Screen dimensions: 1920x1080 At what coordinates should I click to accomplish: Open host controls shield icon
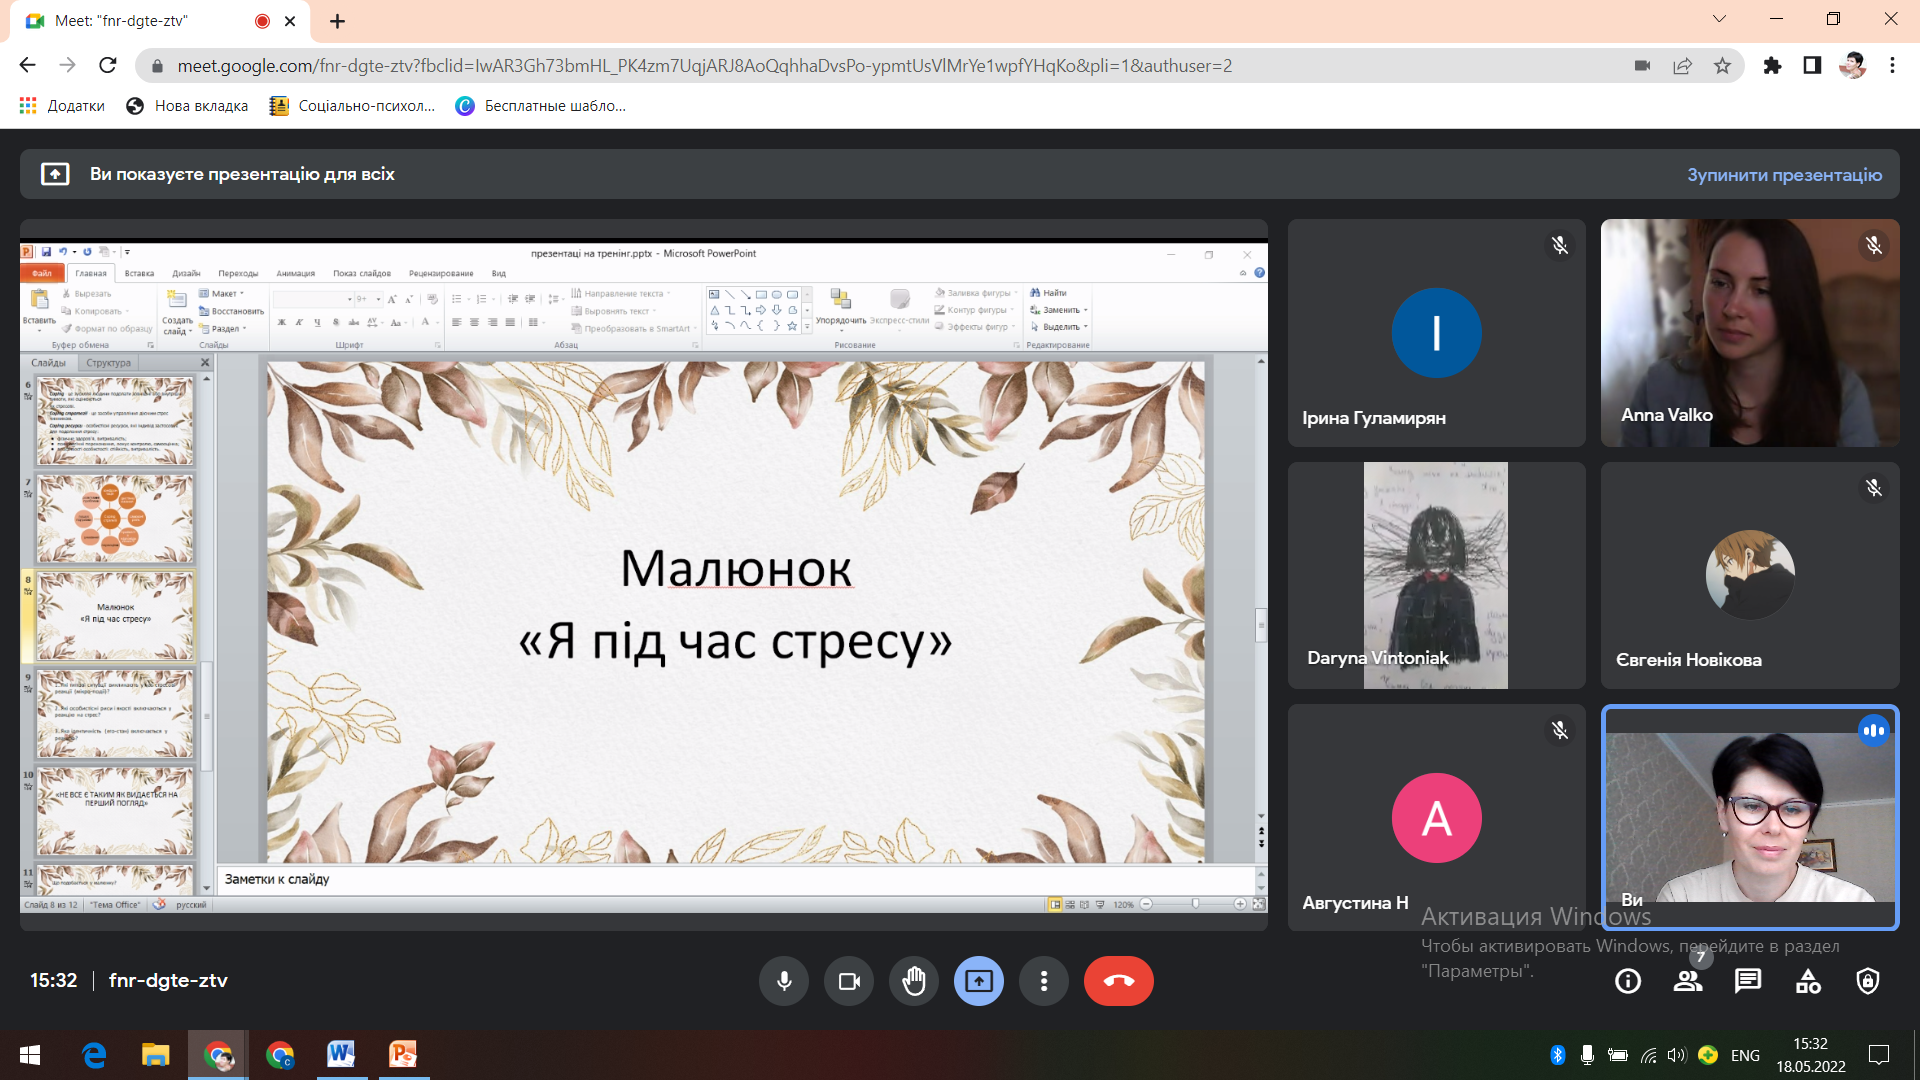[1867, 981]
